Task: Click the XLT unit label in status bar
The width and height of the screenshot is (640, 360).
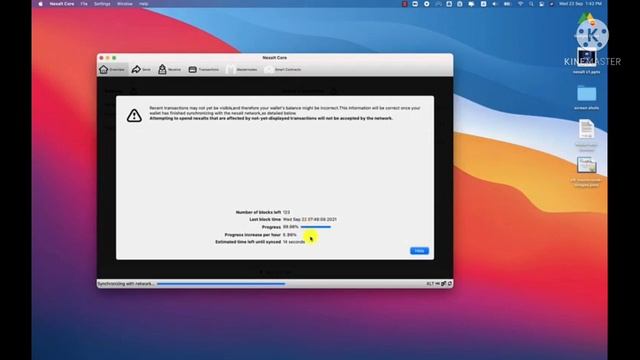Action: pyautogui.click(x=430, y=284)
